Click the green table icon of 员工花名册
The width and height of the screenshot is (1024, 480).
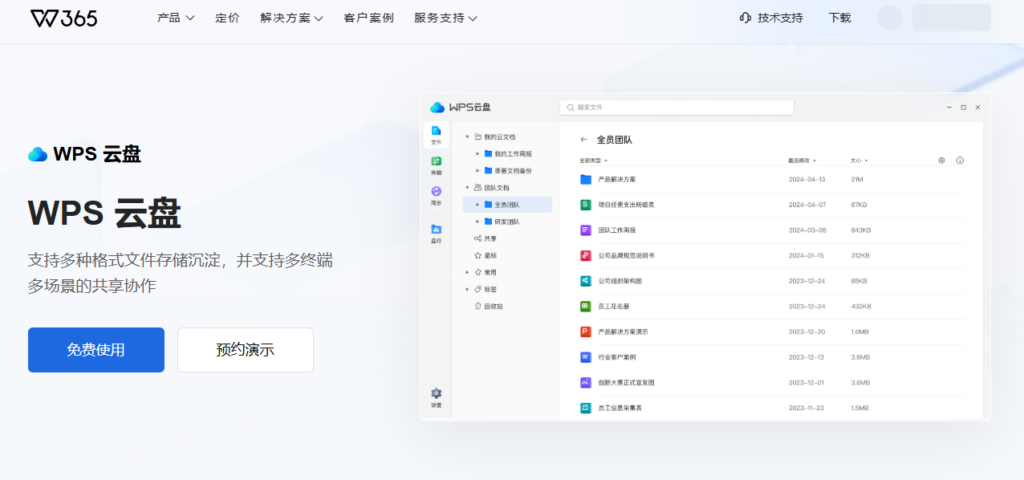coord(586,306)
